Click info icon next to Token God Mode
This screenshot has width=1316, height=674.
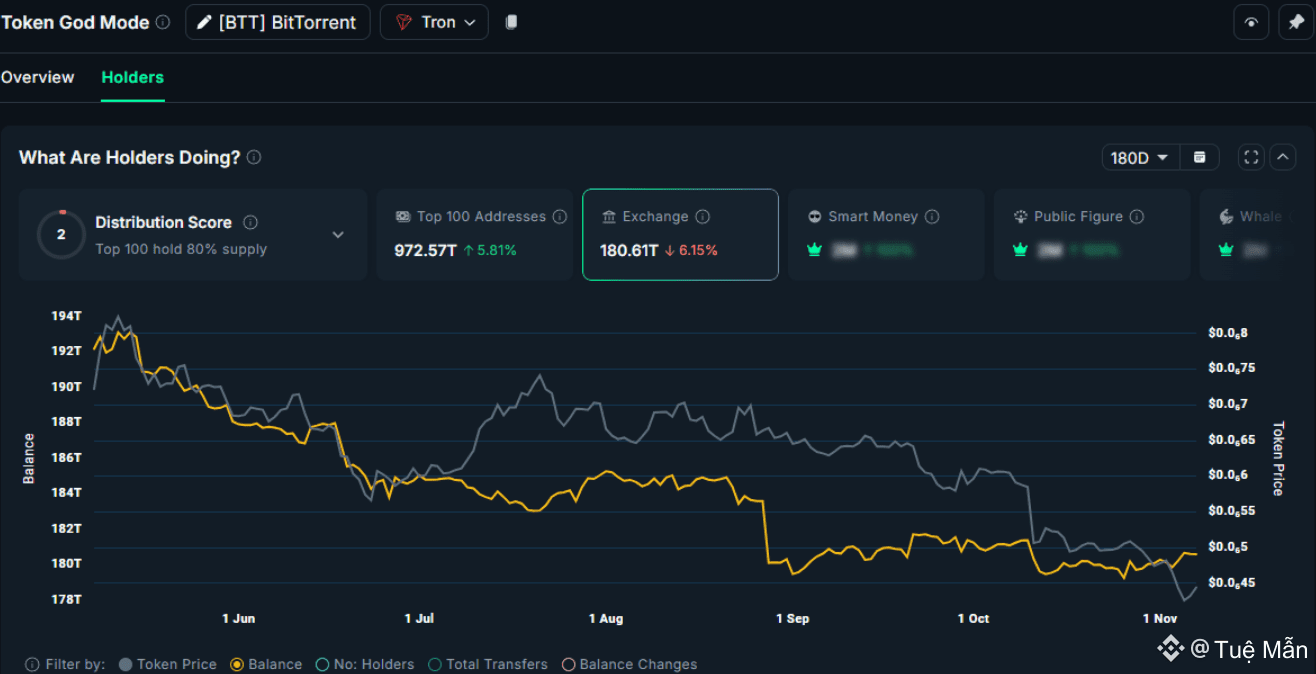163,22
